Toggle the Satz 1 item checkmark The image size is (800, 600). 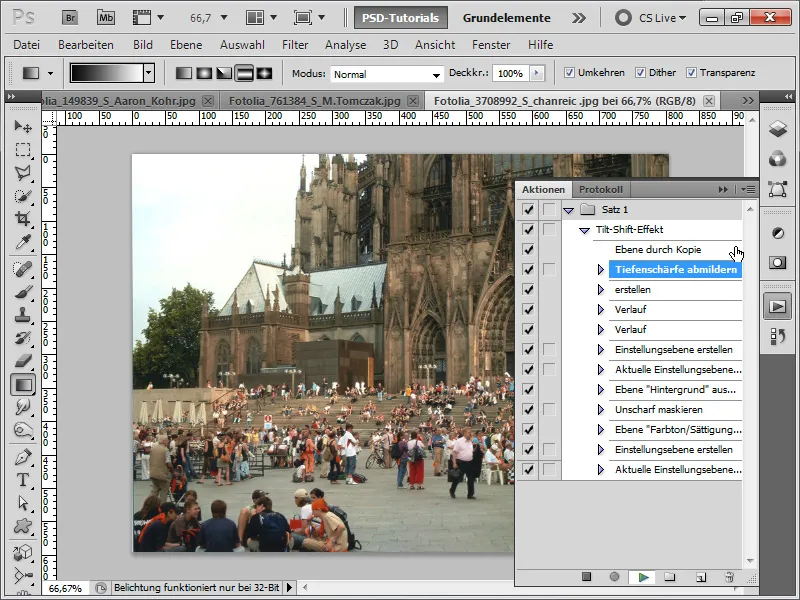pos(529,209)
